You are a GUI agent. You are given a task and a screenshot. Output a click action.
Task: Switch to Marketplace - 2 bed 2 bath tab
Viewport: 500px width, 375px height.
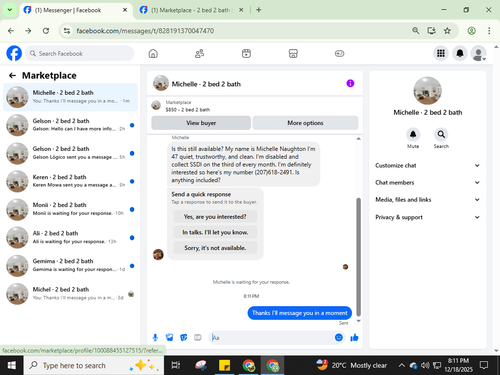(190, 10)
